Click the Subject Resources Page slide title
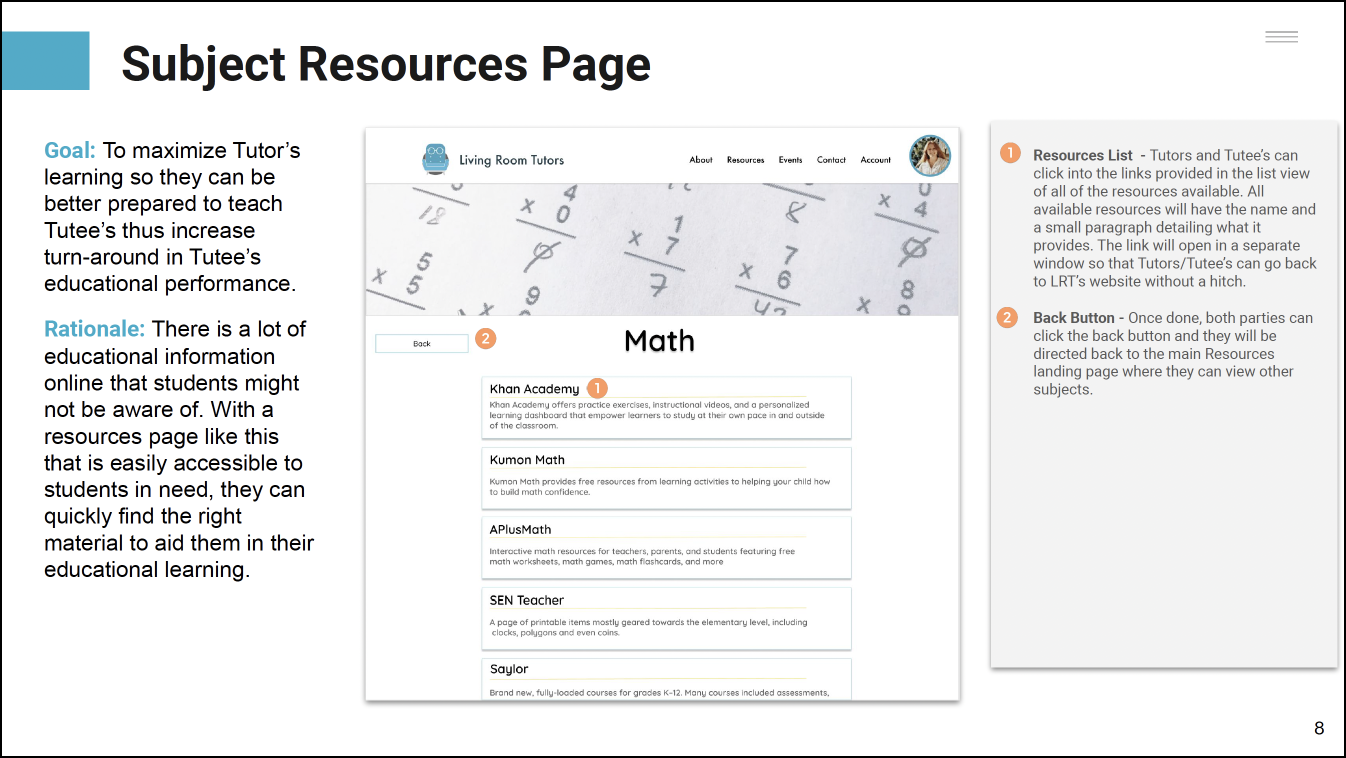Viewport: 1346px width, 758px height. click(x=386, y=64)
